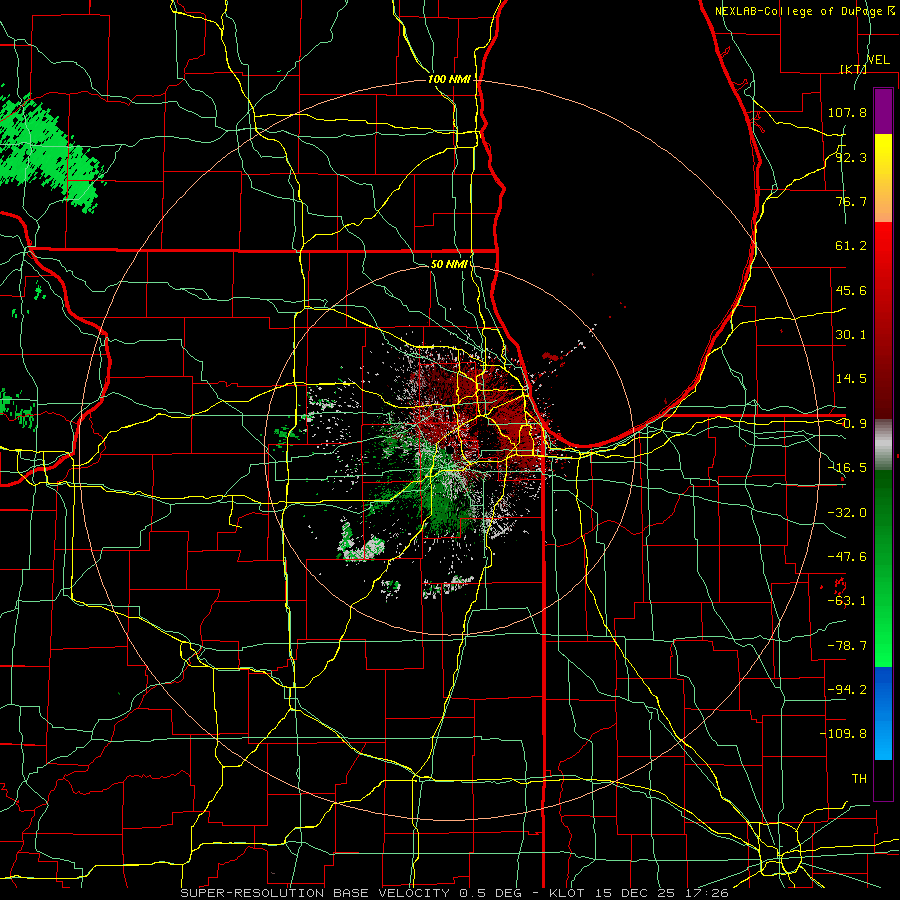Click the VEL legend title
900x900 pixels.
[878, 60]
